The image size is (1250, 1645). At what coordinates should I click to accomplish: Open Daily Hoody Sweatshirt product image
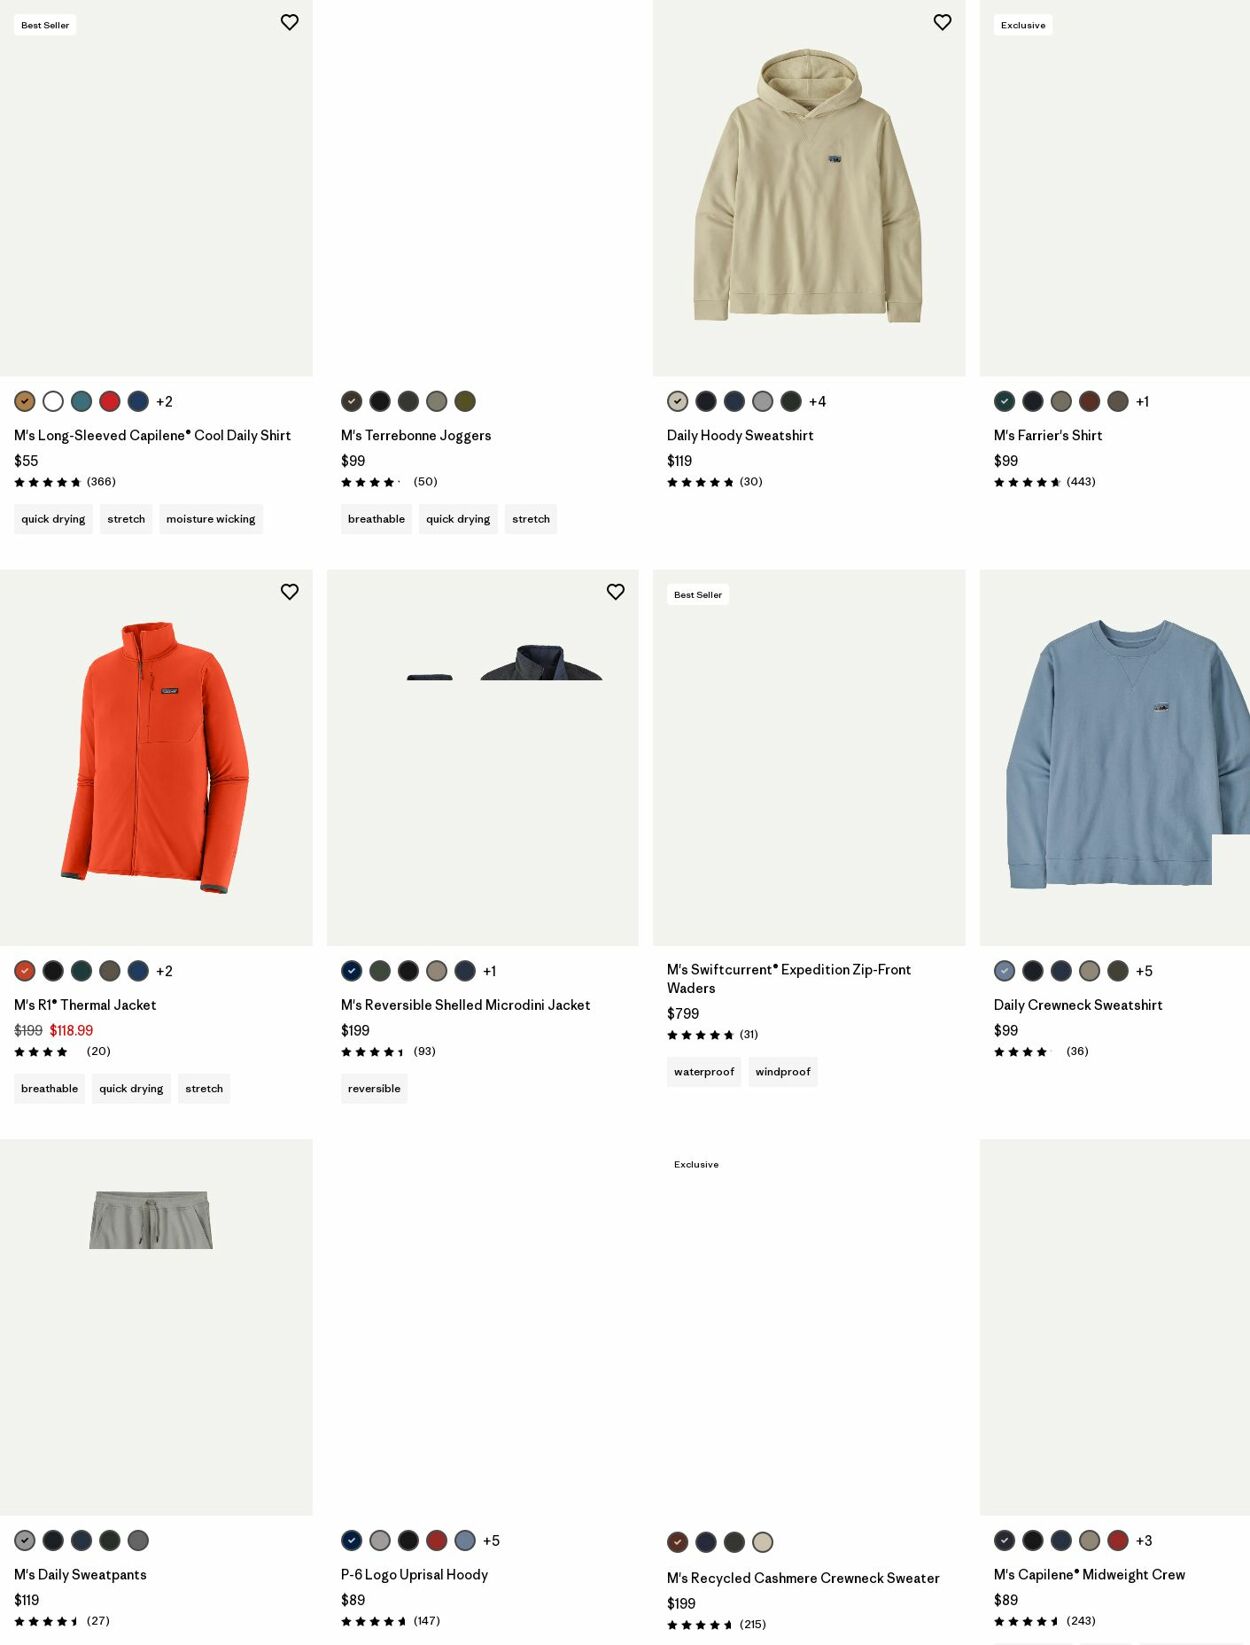(x=809, y=188)
